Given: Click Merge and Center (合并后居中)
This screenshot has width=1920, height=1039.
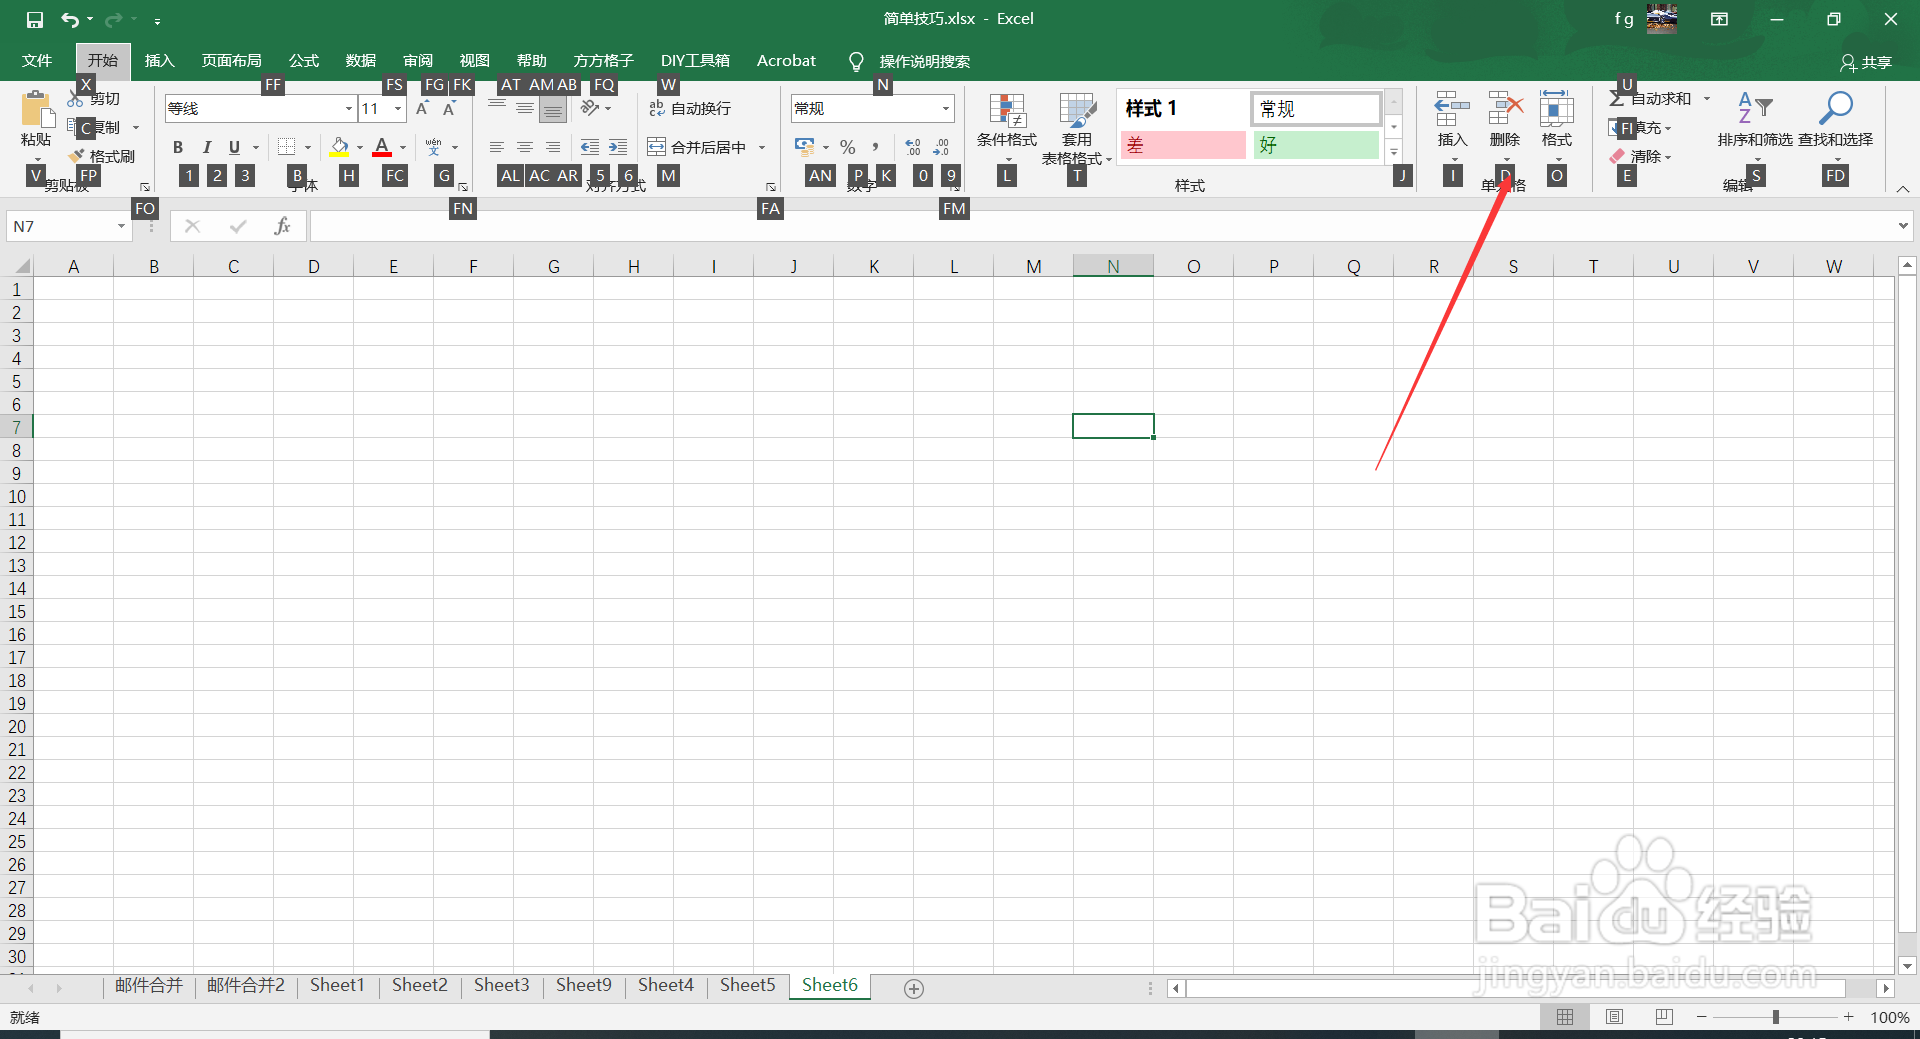Looking at the screenshot, I should [x=697, y=147].
